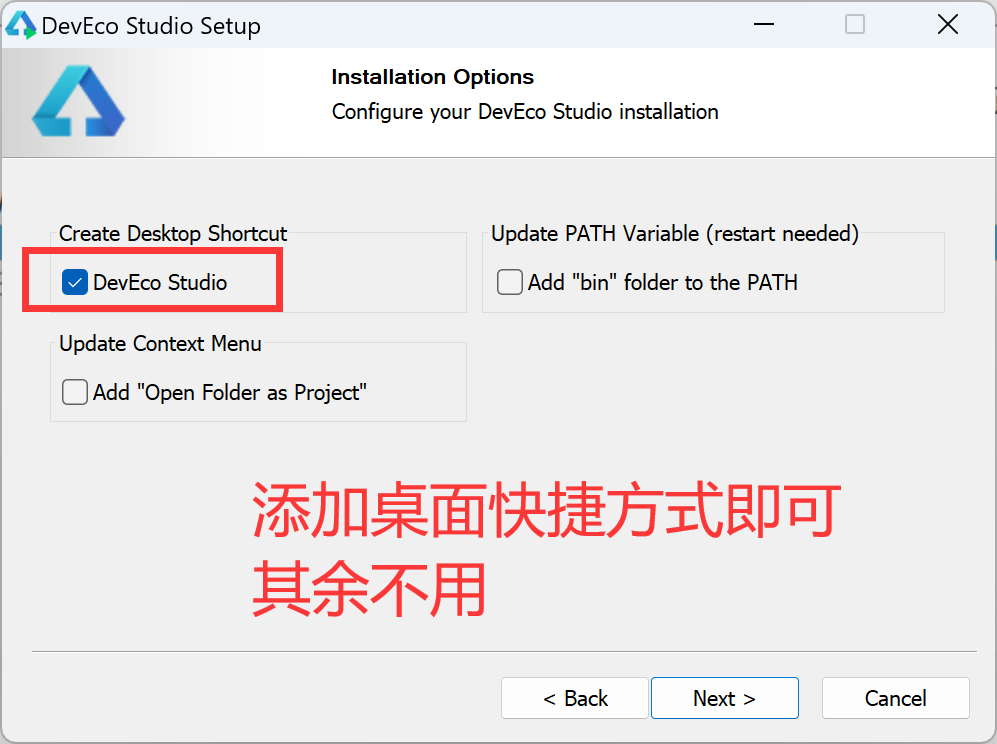Cancel the DevEco Studio setup
997x744 pixels.
(x=895, y=698)
